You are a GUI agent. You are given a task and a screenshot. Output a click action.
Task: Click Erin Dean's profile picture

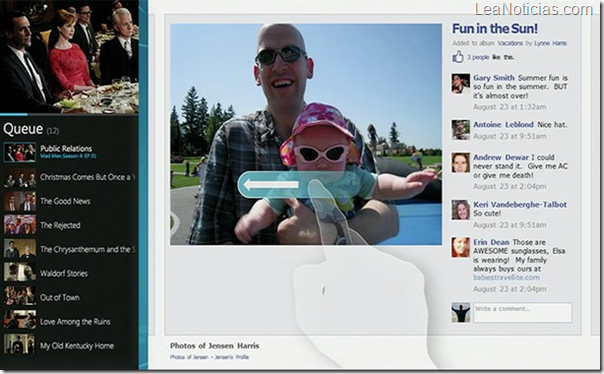(x=461, y=247)
